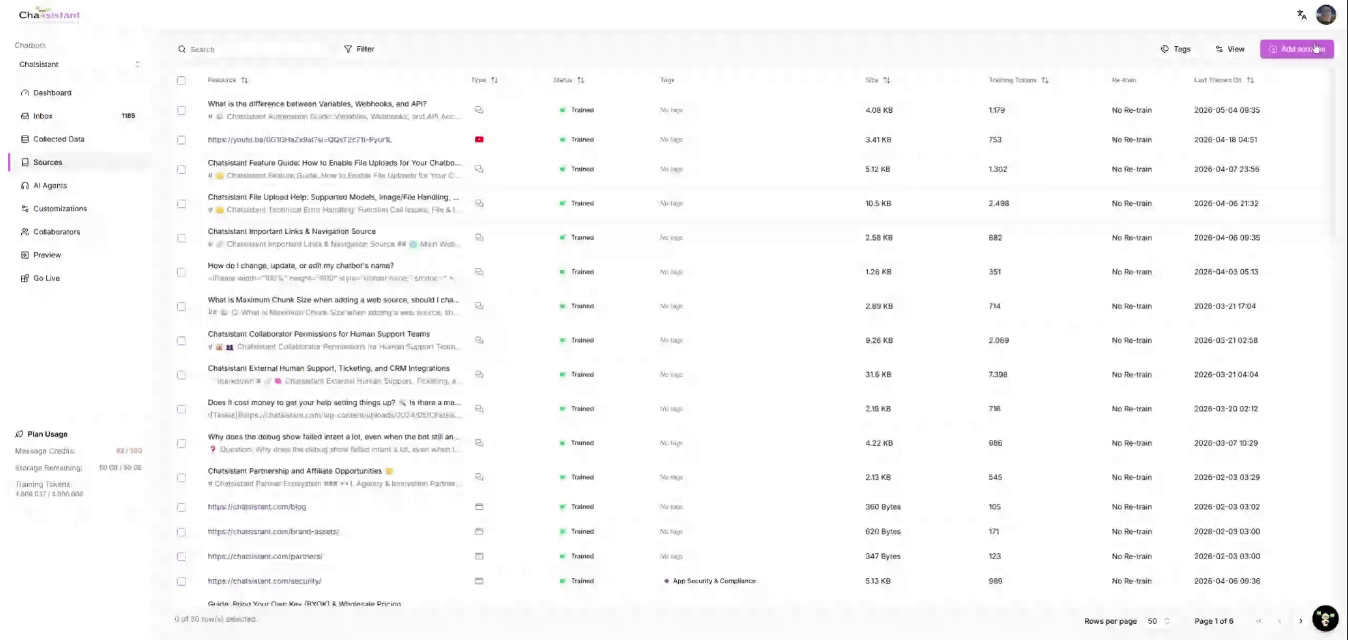Click type icon for Partnership and Affiliate row

tap(479, 477)
